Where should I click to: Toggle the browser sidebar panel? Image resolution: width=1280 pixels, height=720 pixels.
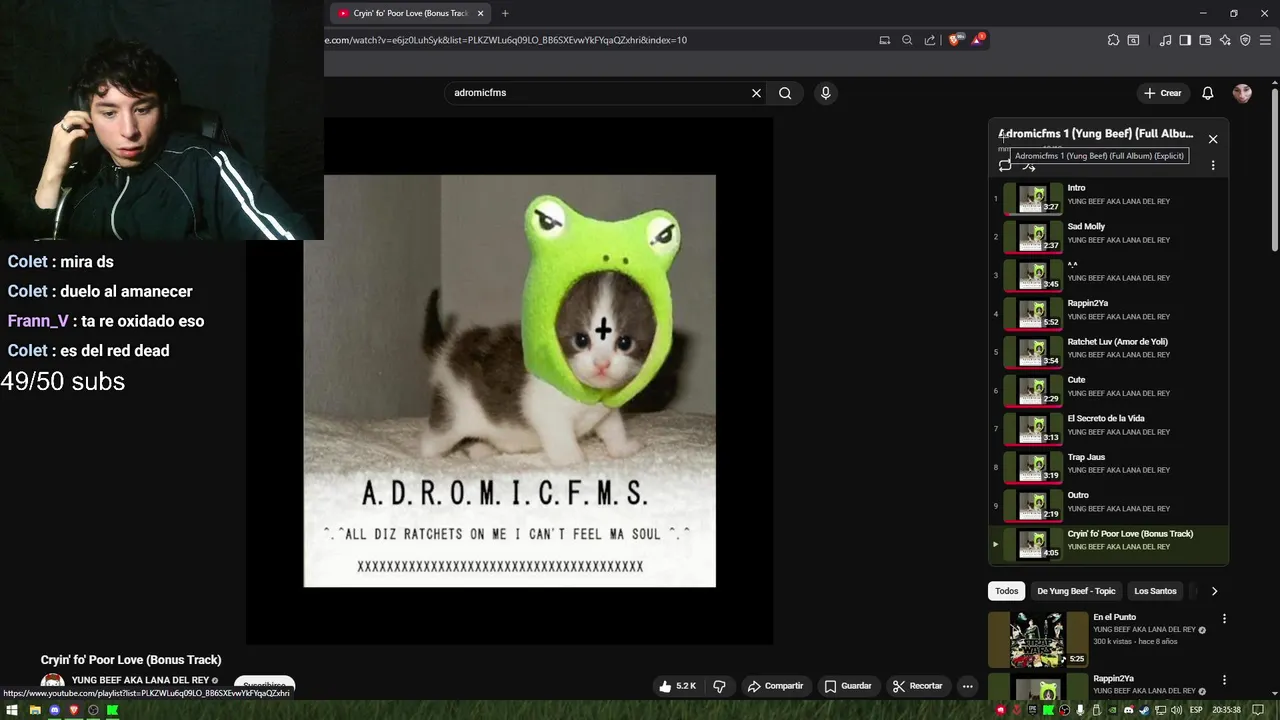(1185, 40)
